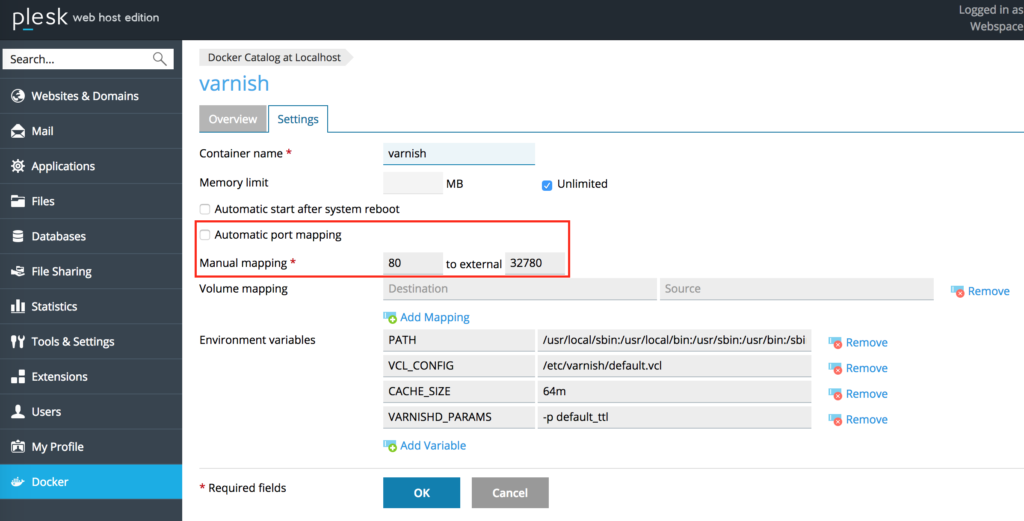The width and height of the screenshot is (1024, 521).
Task: Click the Databases cylinder icon
Action: [18, 236]
